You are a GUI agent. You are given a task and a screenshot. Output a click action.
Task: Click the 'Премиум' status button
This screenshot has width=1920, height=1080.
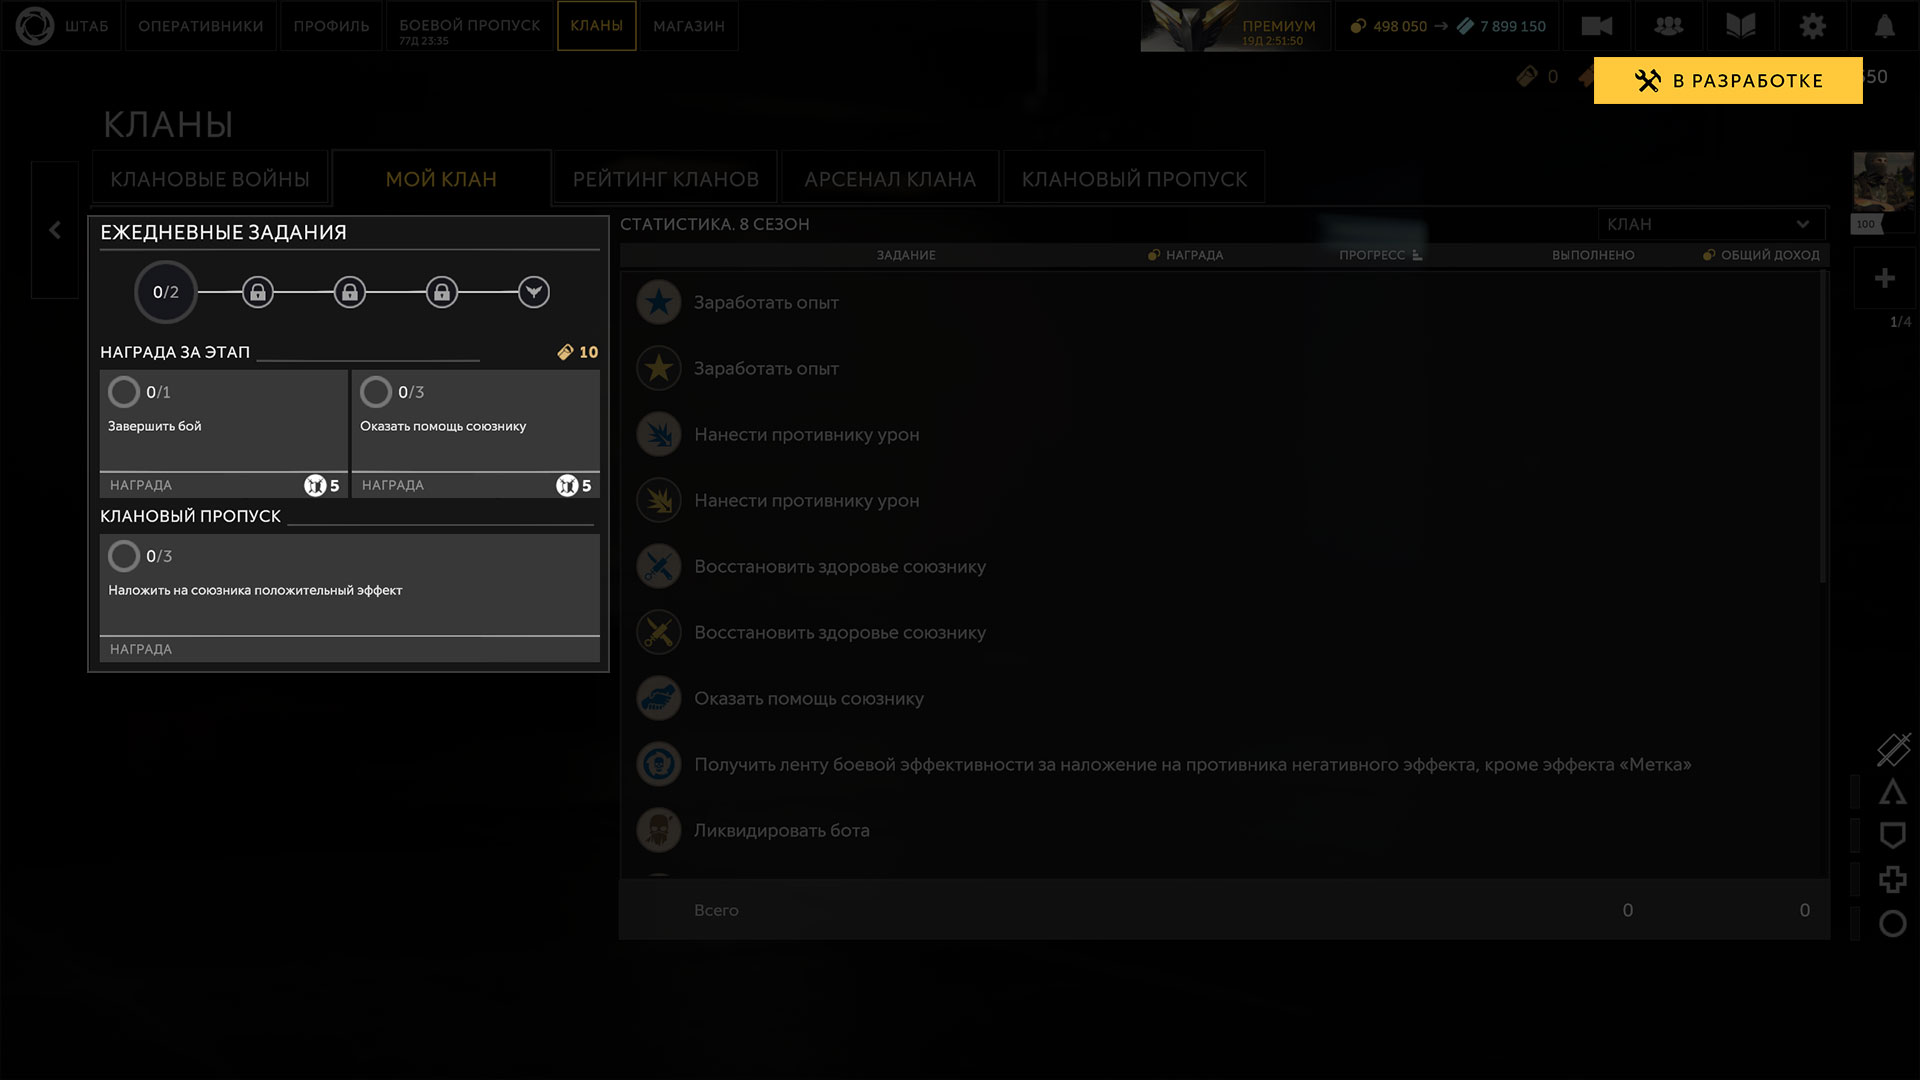point(1236,26)
